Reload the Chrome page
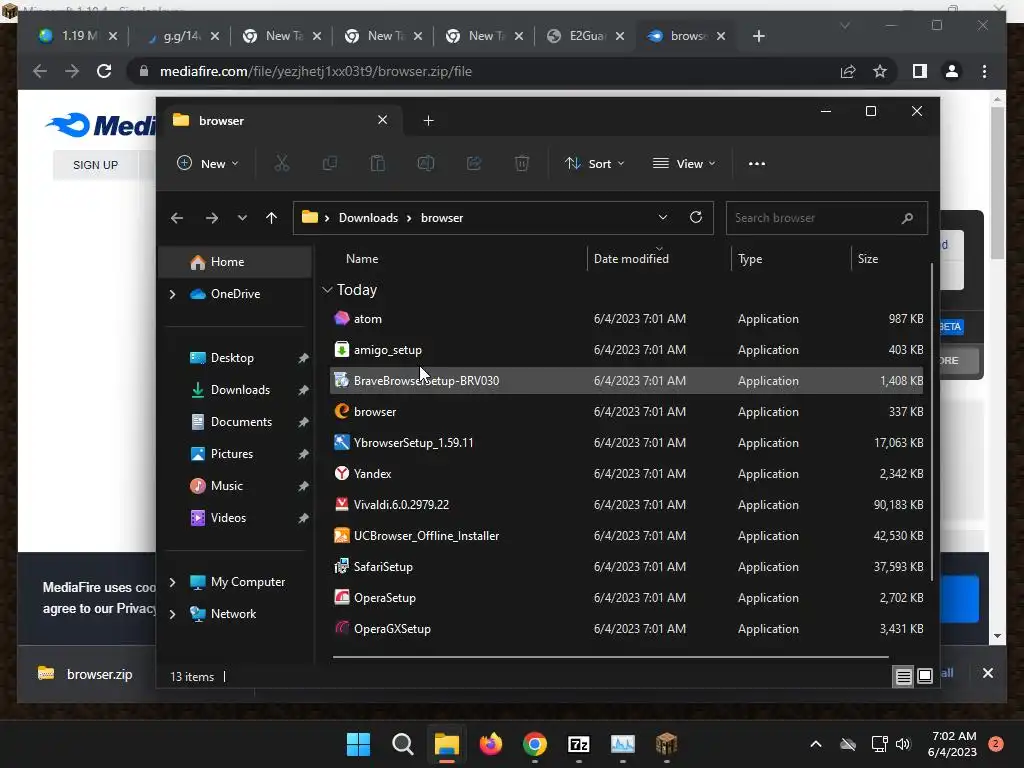The width and height of the screenshot is (1024, 768). point(104,71)
